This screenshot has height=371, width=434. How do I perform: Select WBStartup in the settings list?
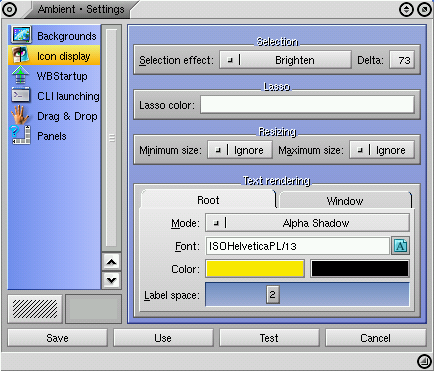tap(54, 75)
